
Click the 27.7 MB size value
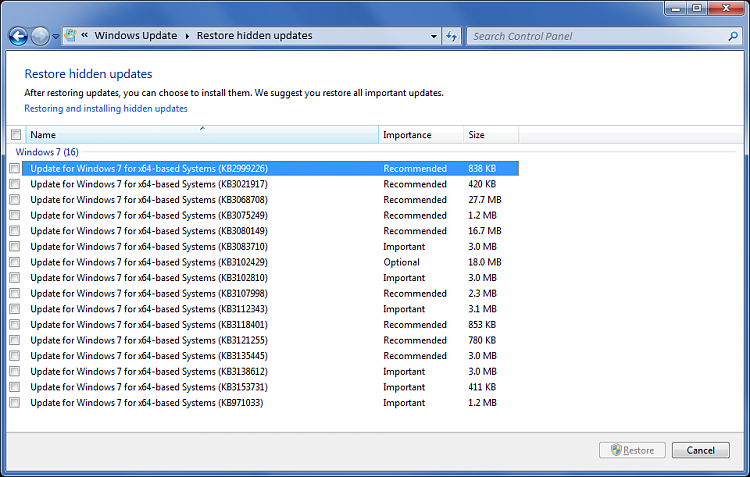[485, 200]
